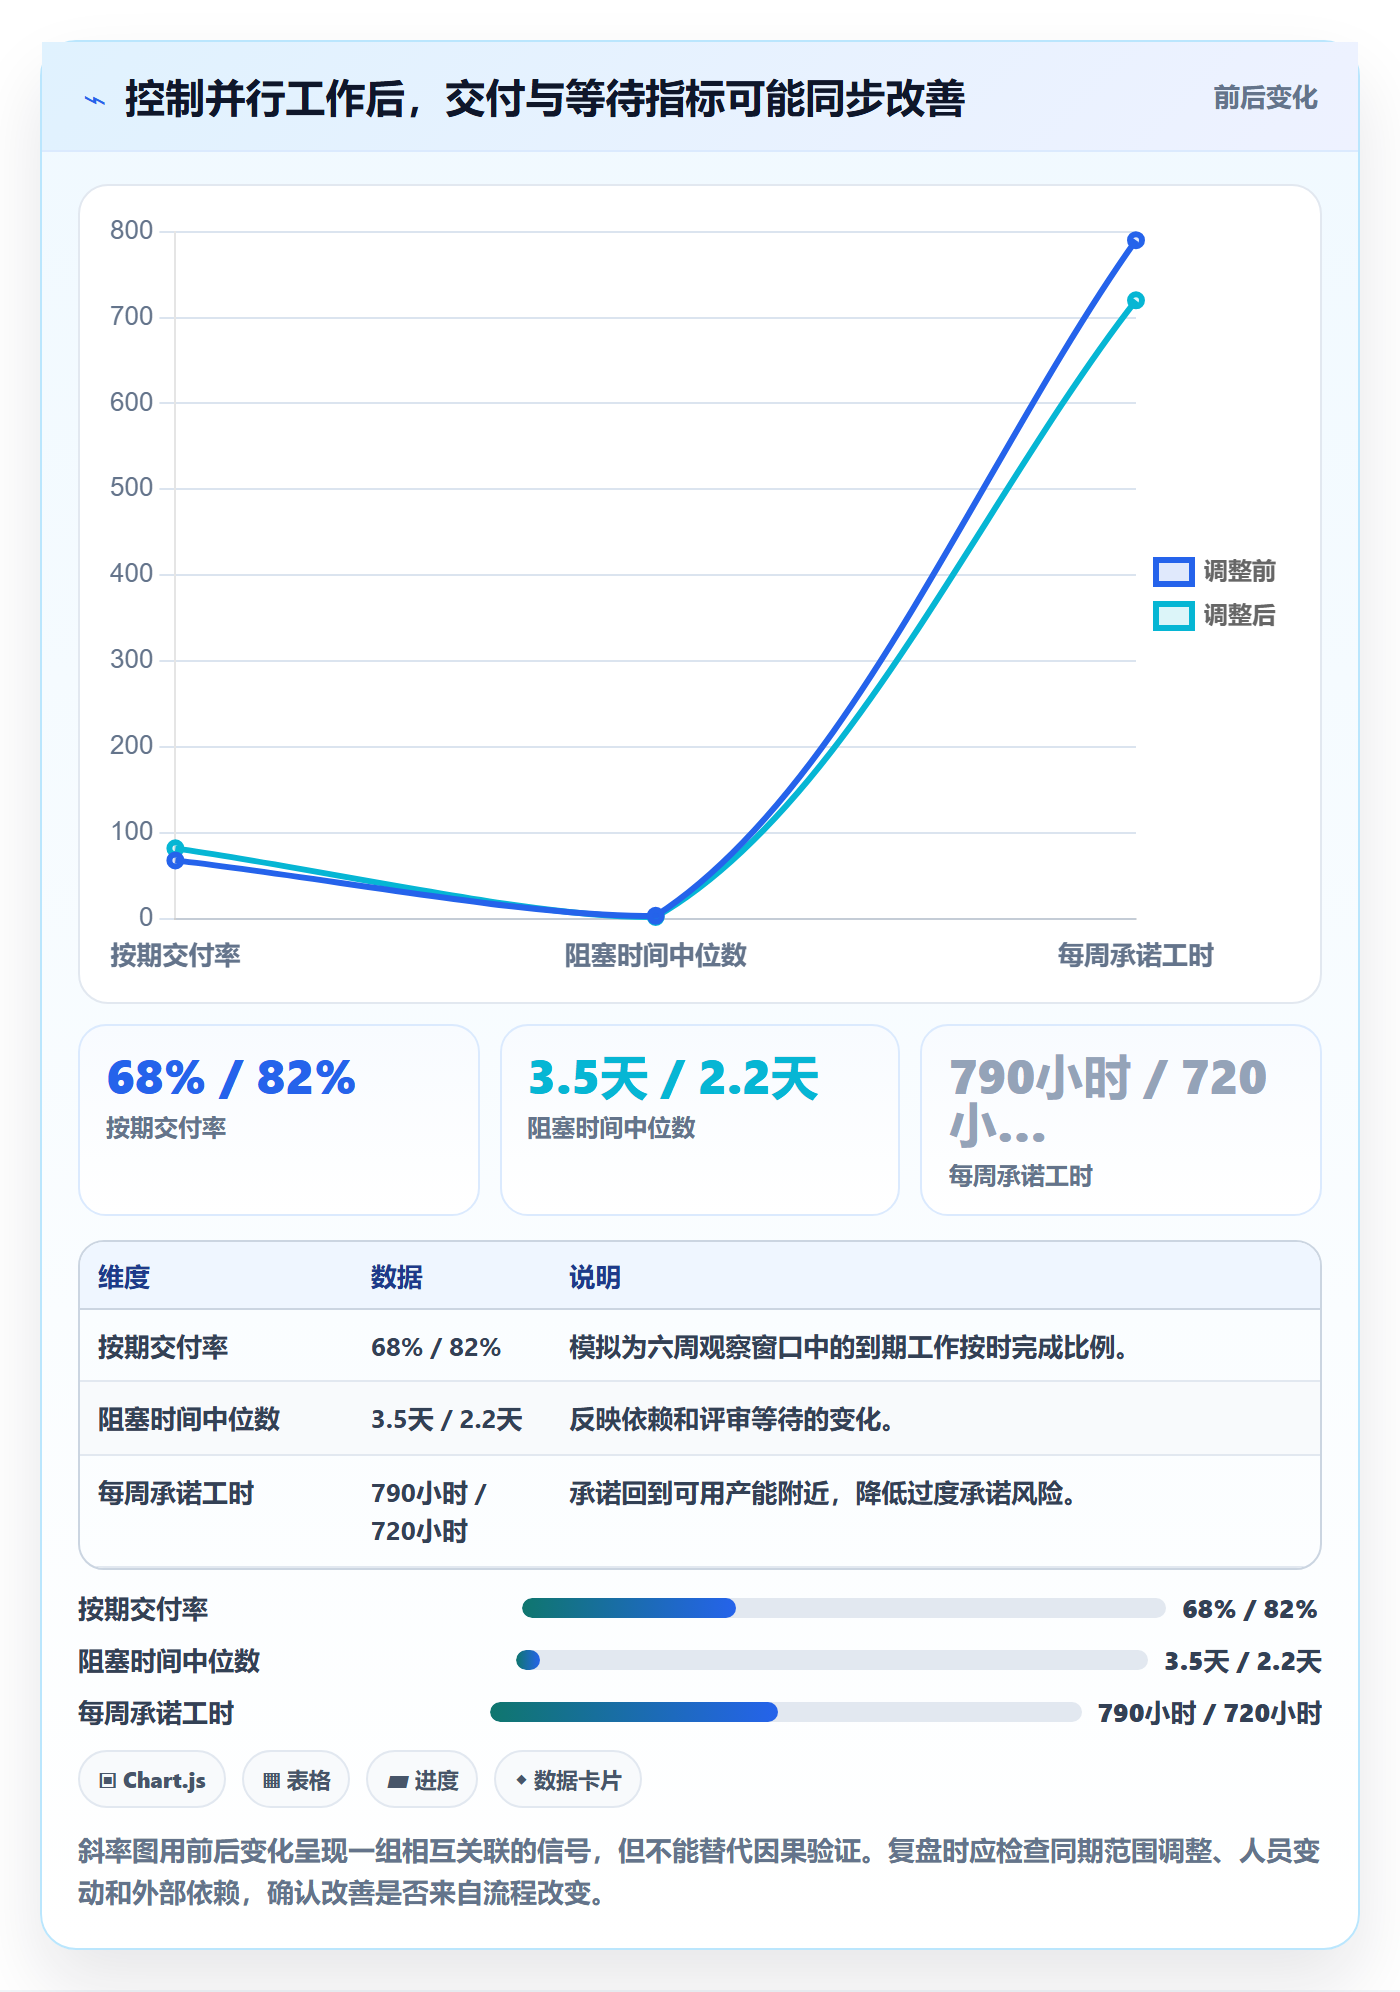The width and height of the screenshot is (1400, 1992).
Task: Click the description 承诺回到可用产能附近，降低过度承诺风险。
Action: (x=822, y=1493)
